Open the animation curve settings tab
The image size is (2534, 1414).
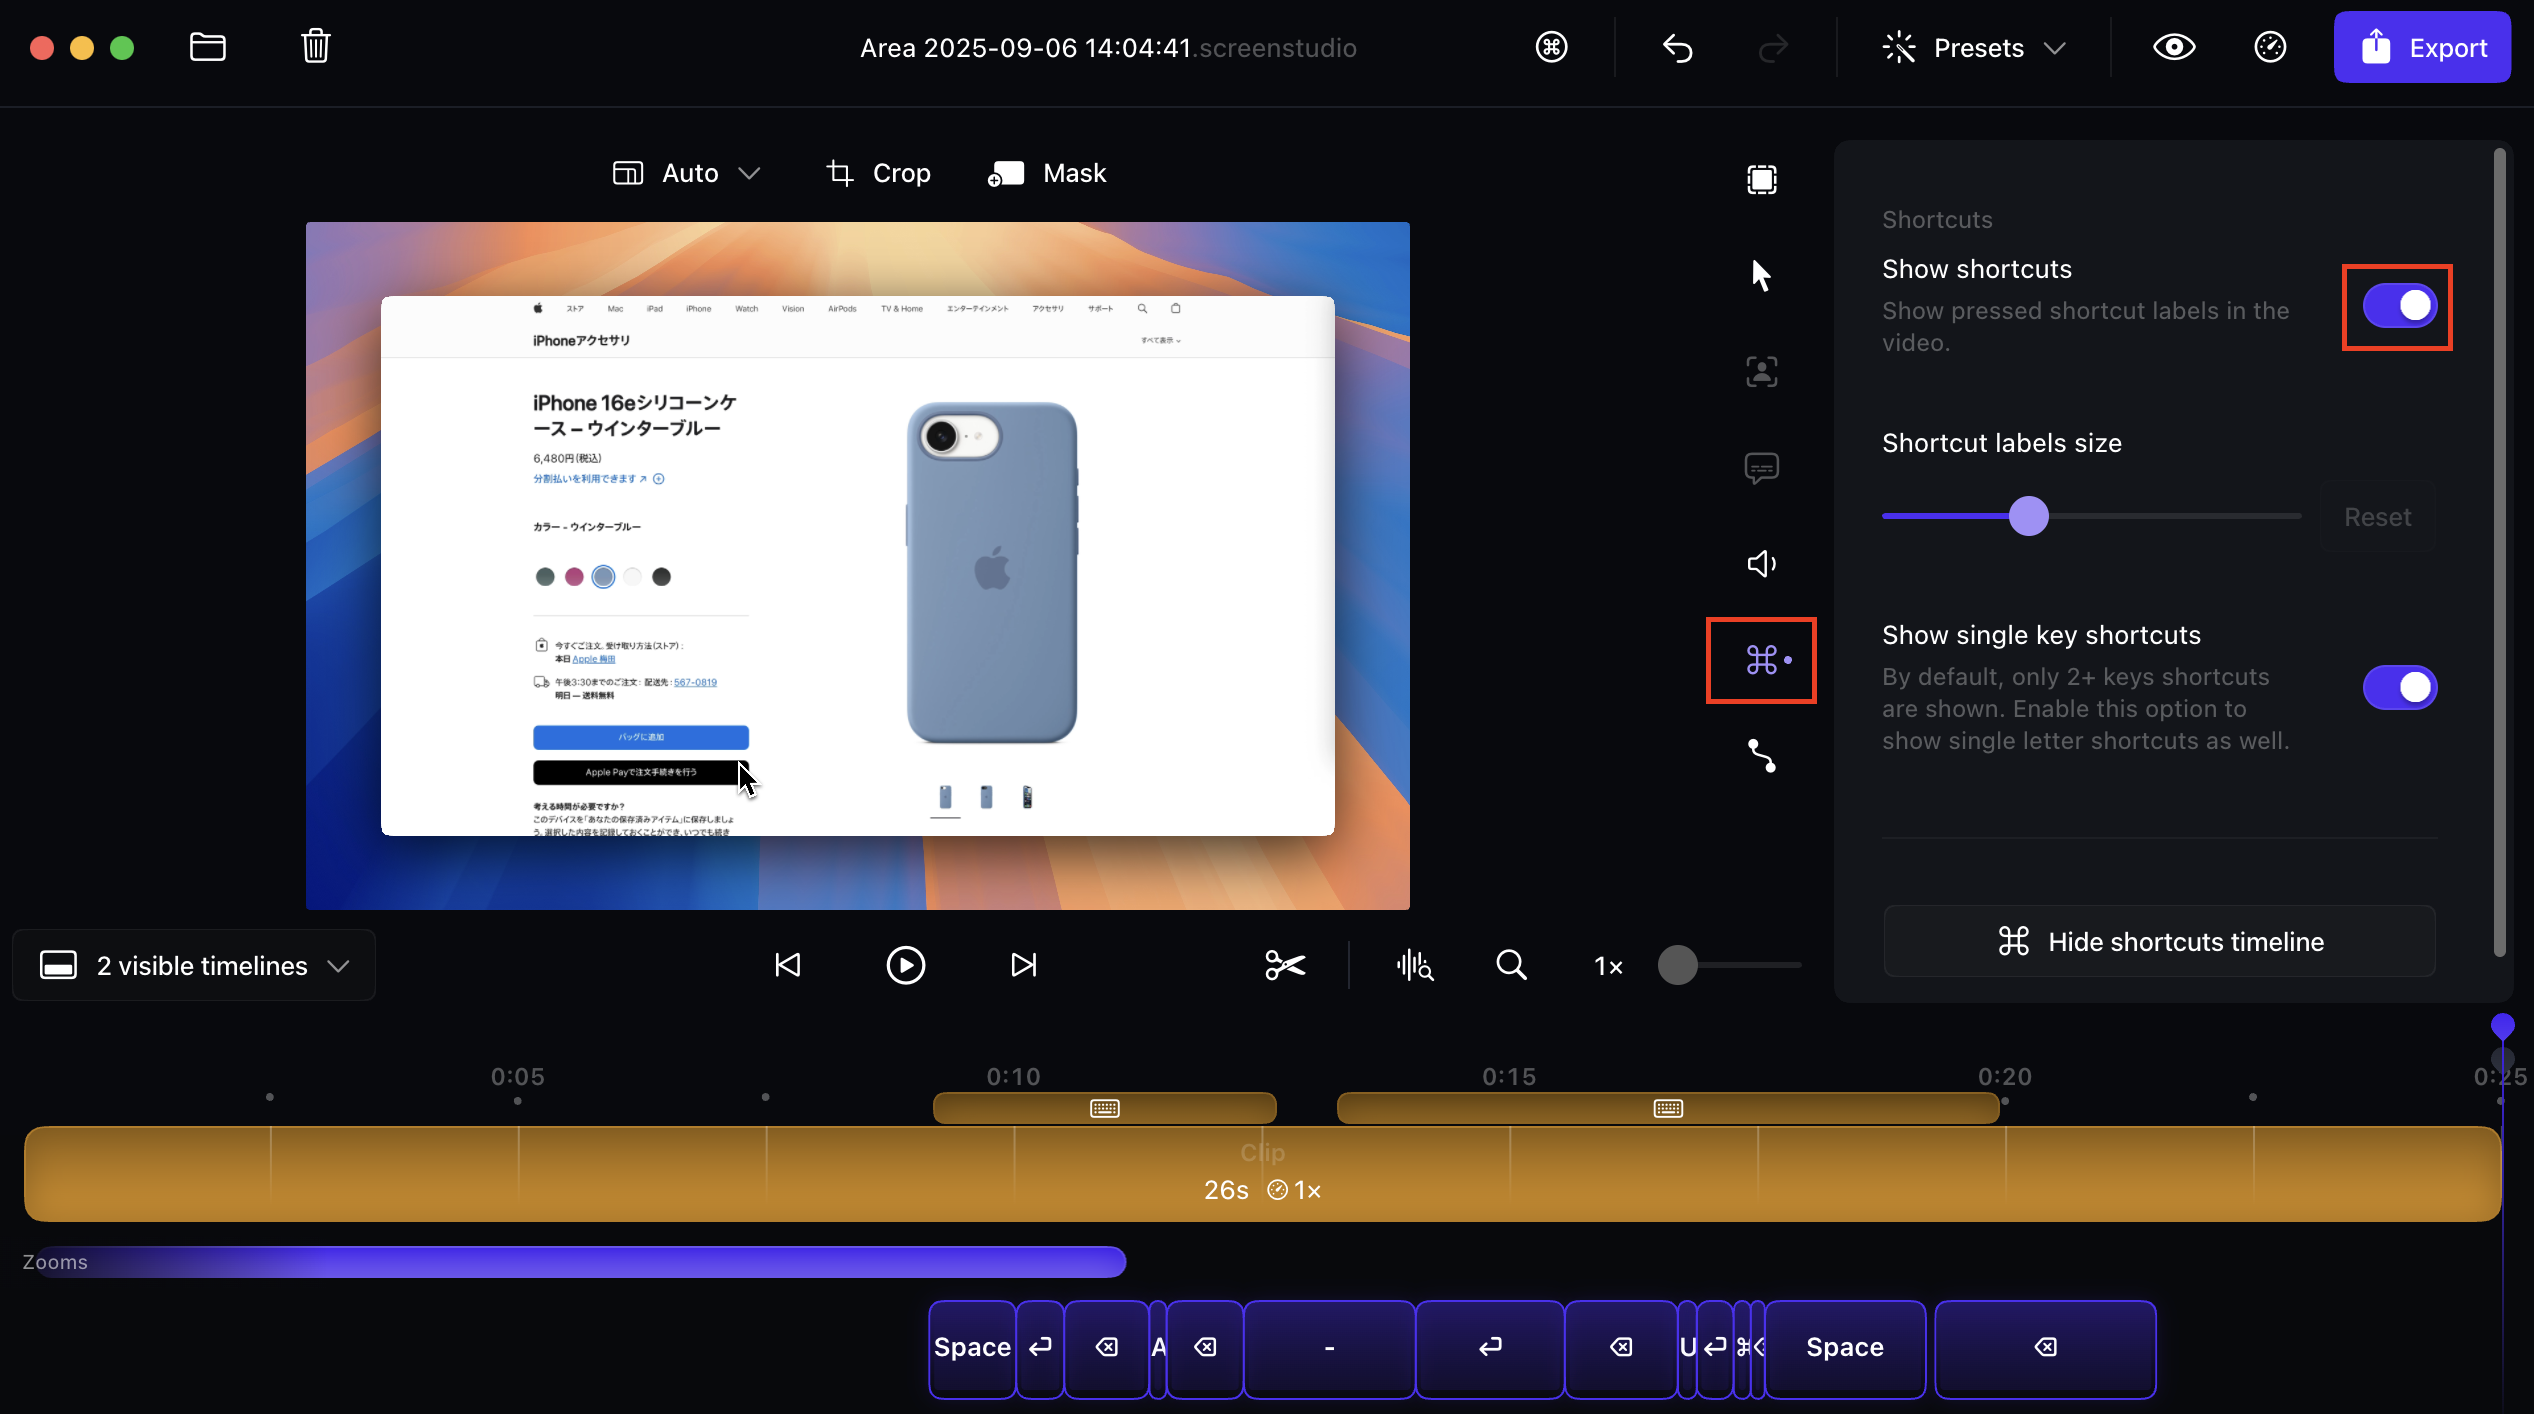tap(1761, 756)
